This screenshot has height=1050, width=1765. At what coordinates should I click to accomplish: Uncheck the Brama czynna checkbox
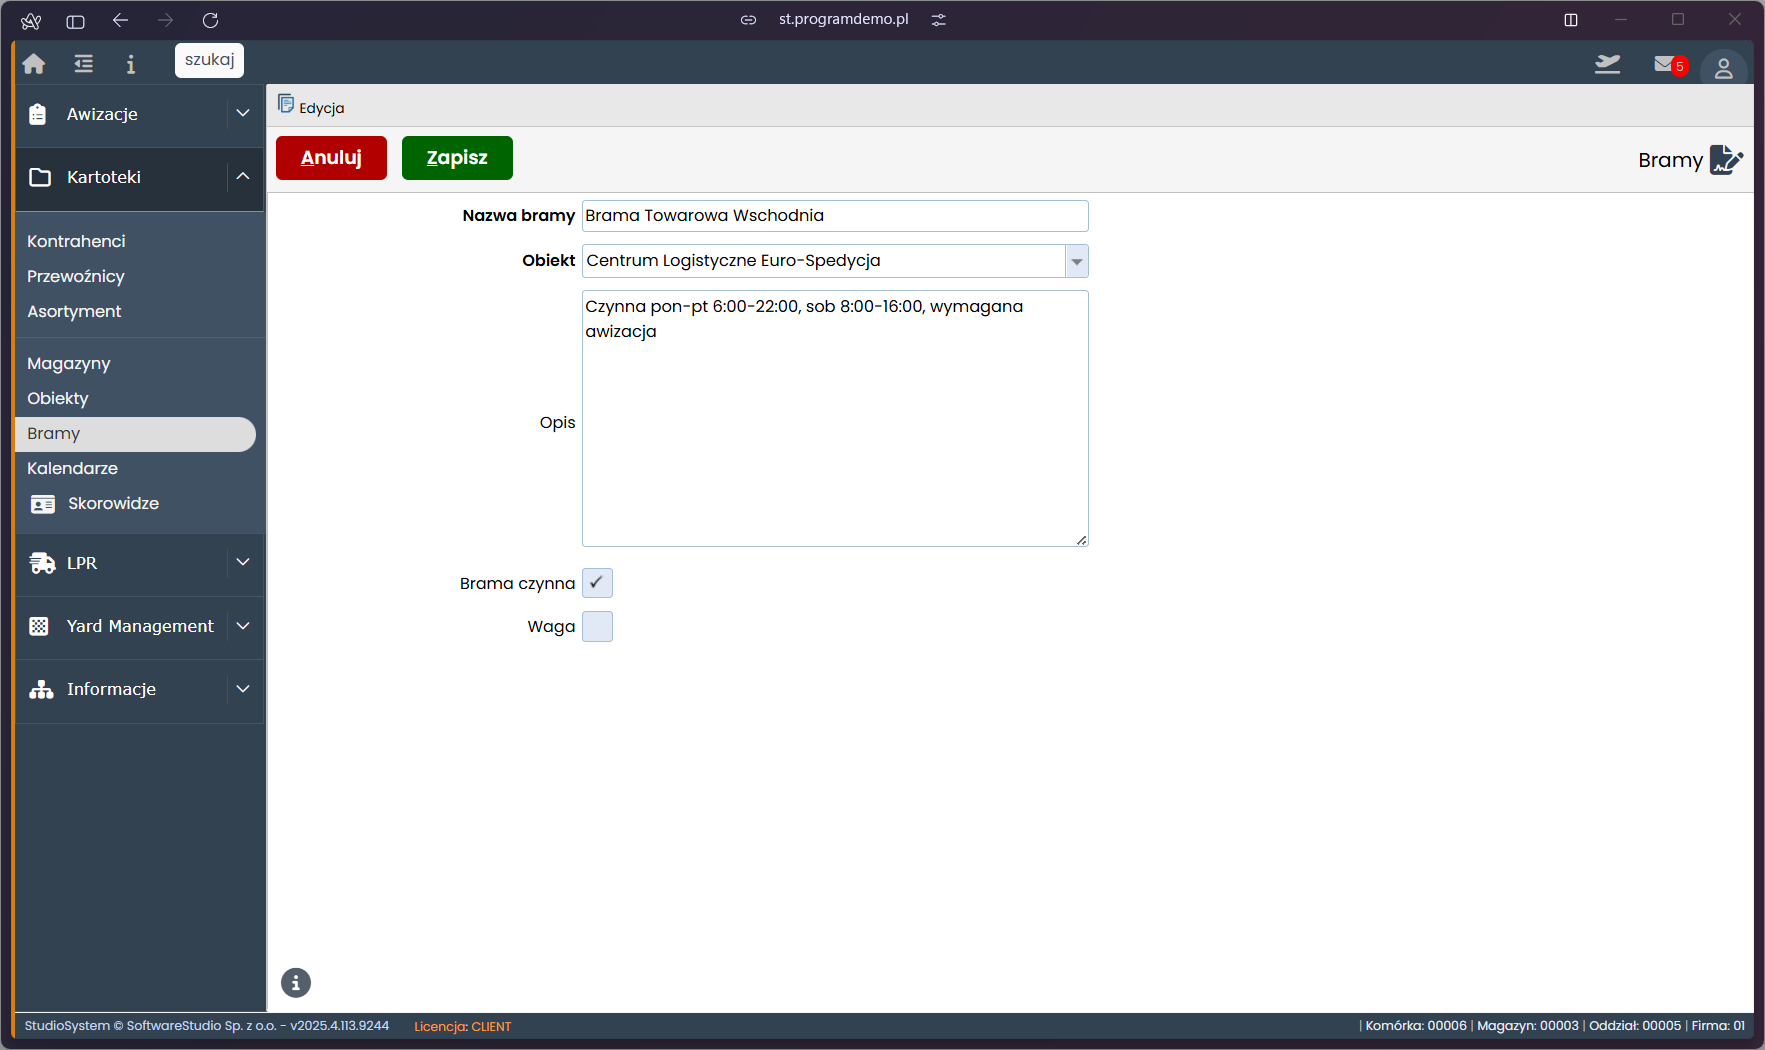(597, 583)
